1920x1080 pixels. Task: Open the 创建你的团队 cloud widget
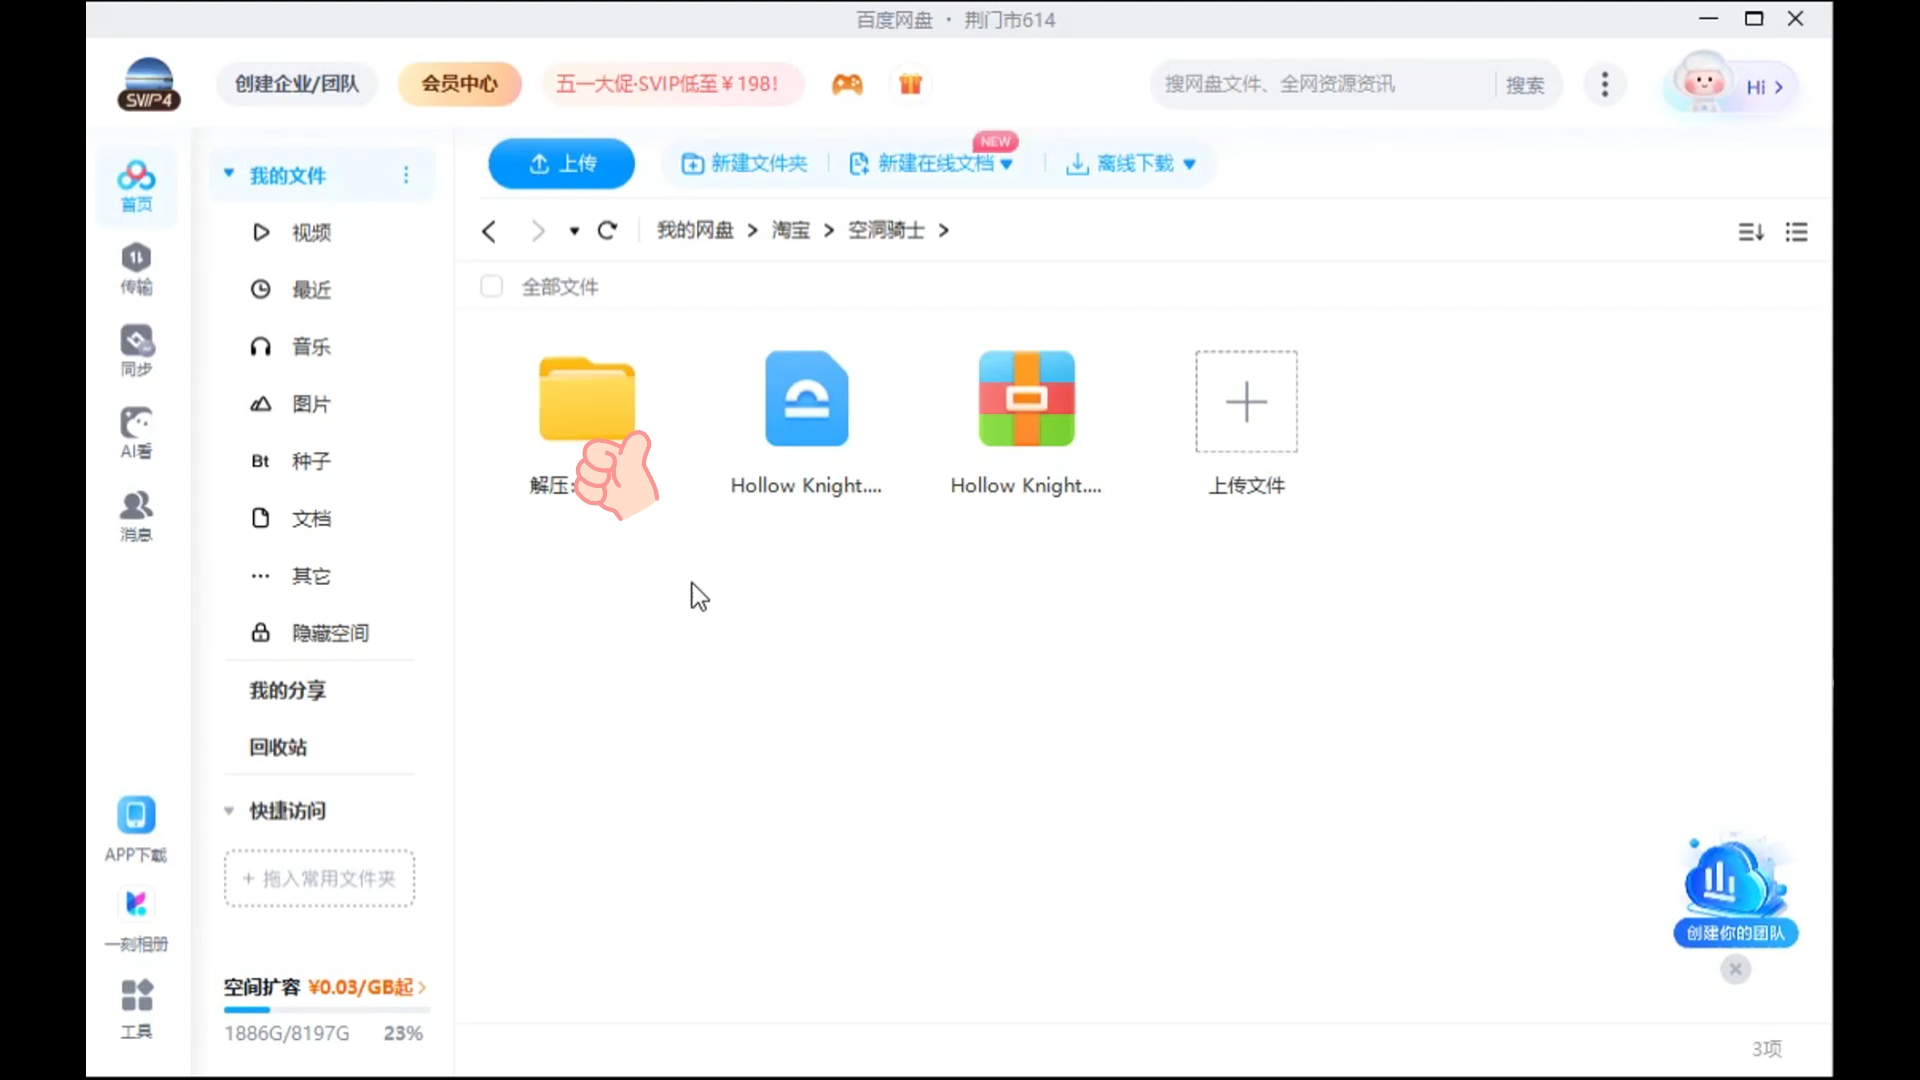(x=1736, y=890)
